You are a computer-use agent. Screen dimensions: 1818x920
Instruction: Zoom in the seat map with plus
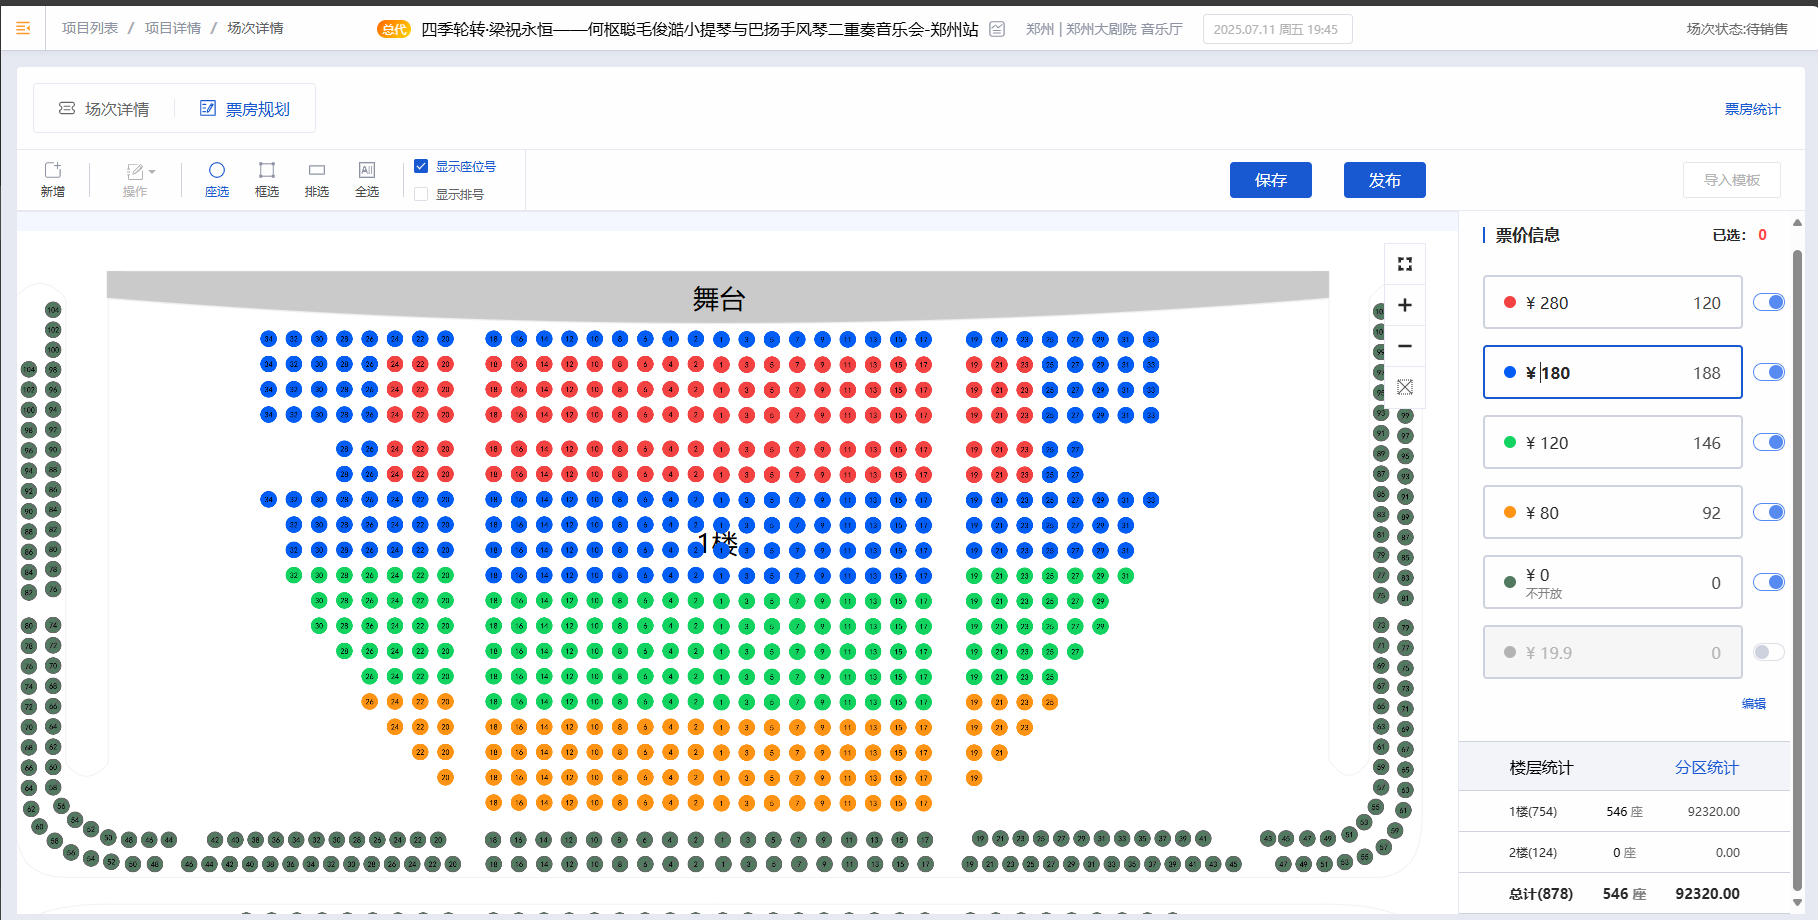(x=1404, y=305)
